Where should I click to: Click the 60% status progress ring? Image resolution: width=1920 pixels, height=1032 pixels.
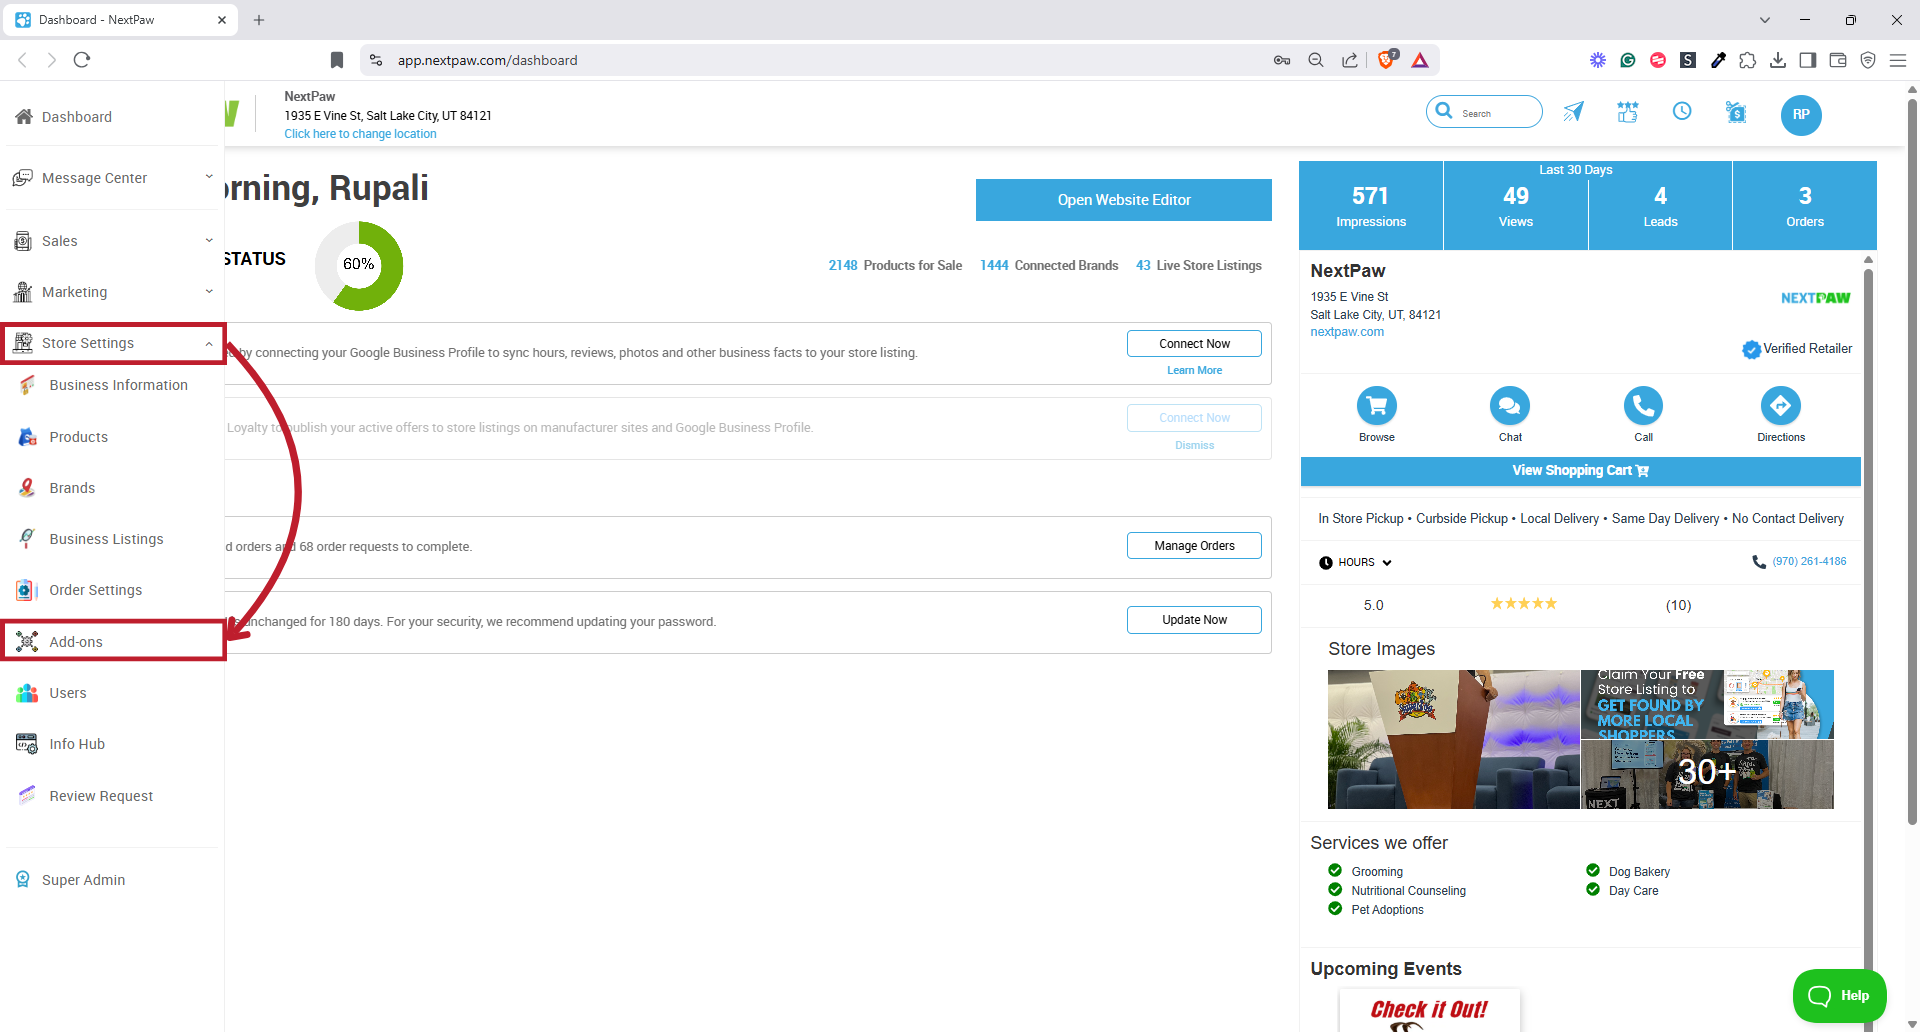tap(359, 265)
